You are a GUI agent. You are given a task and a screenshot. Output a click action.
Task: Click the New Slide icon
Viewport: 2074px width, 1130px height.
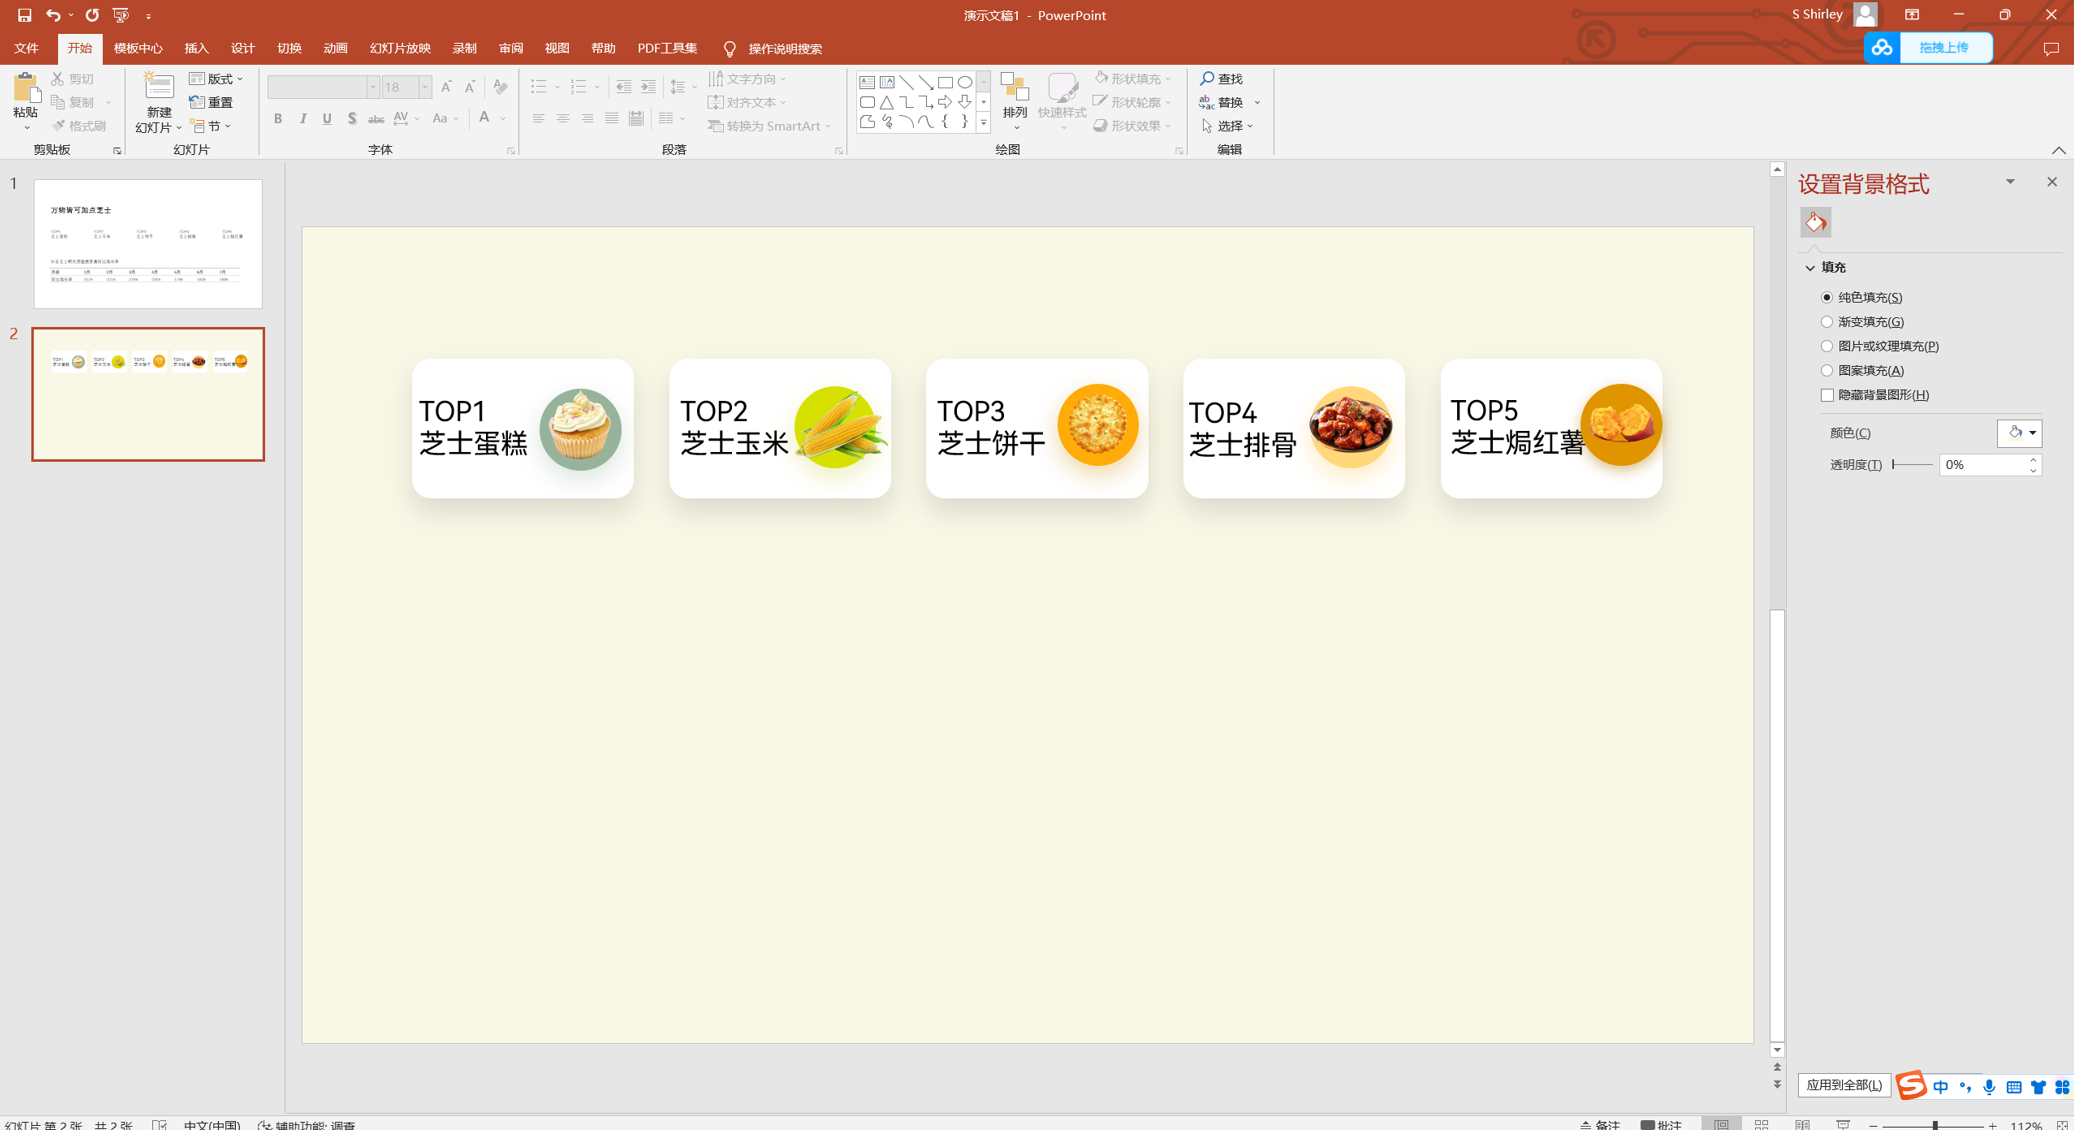click(x=158, y=88)
